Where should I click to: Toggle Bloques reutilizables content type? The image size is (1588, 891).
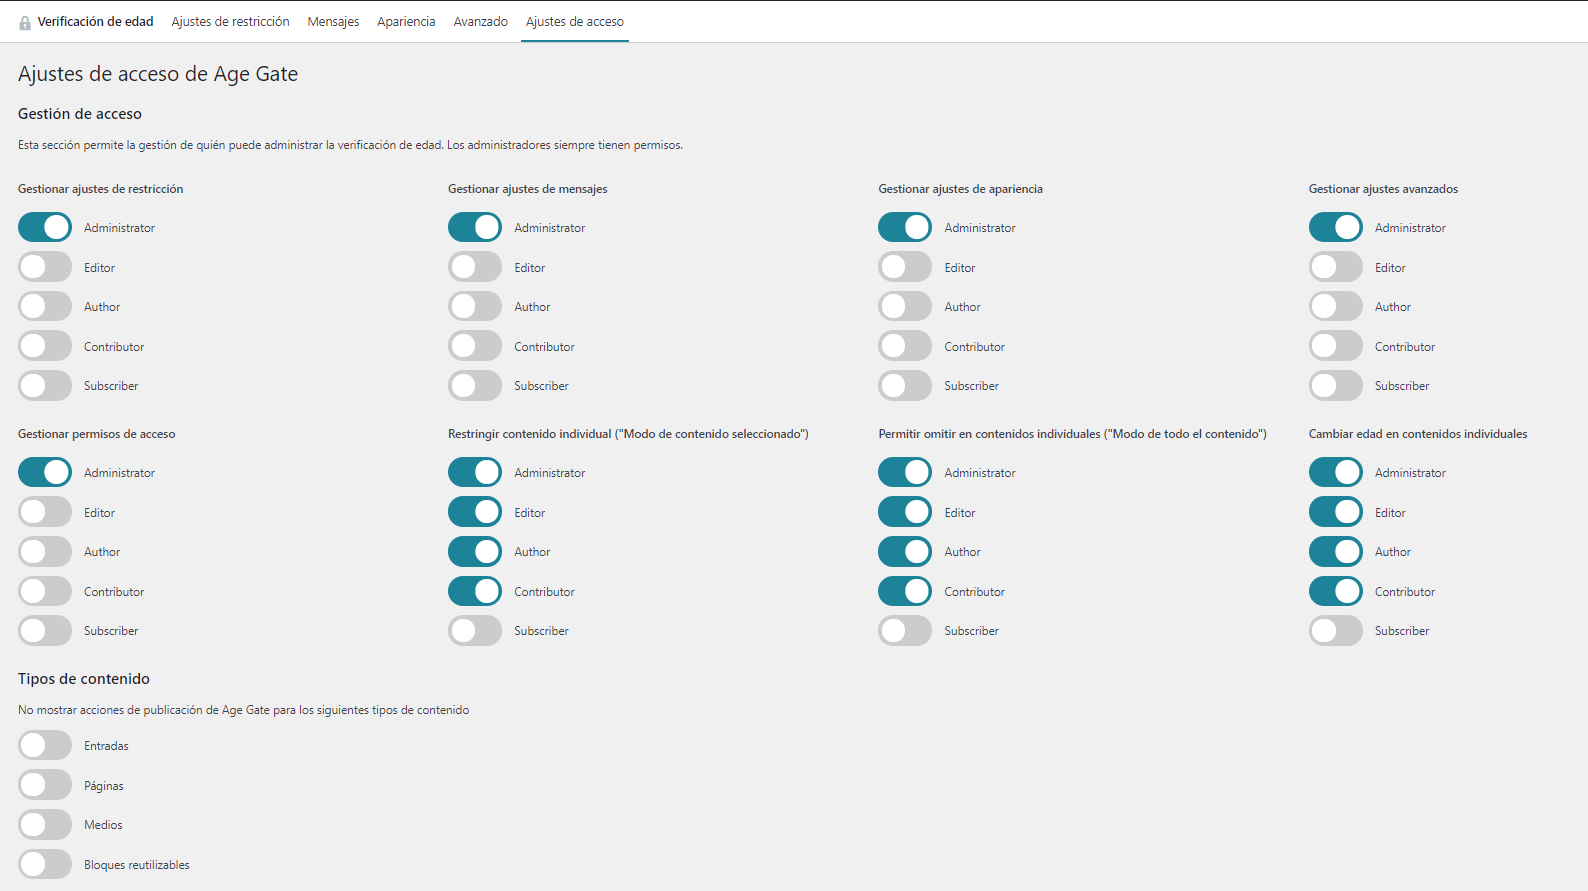pos(45,864)
